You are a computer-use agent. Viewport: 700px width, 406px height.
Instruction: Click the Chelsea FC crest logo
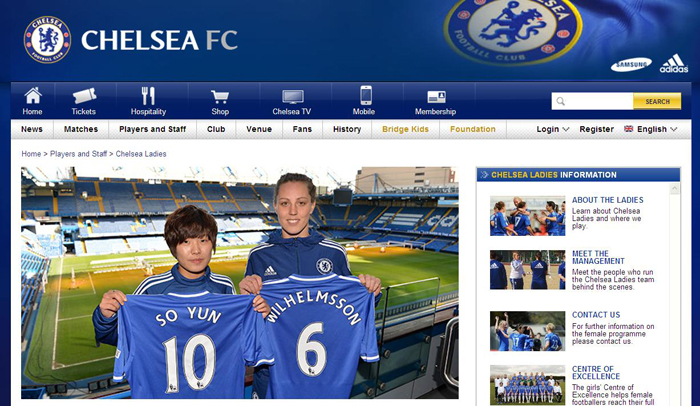pos(47,40)
